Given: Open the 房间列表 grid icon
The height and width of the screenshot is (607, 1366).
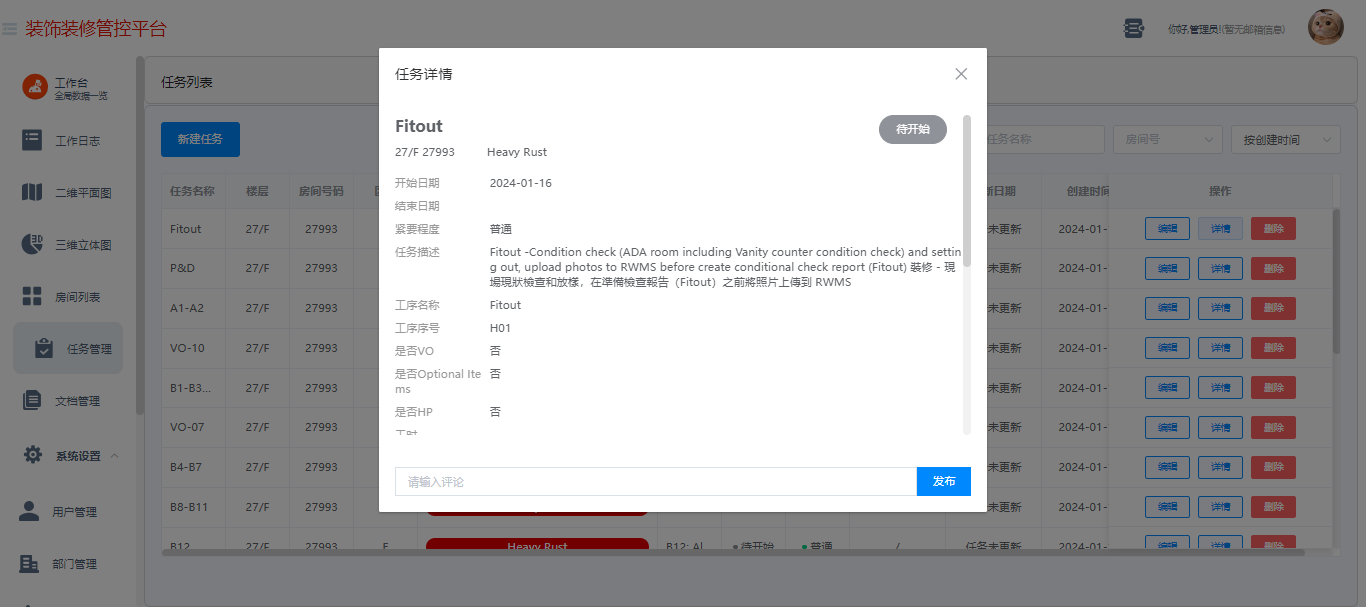Looking at the screenshot, I should pos(32,296).
